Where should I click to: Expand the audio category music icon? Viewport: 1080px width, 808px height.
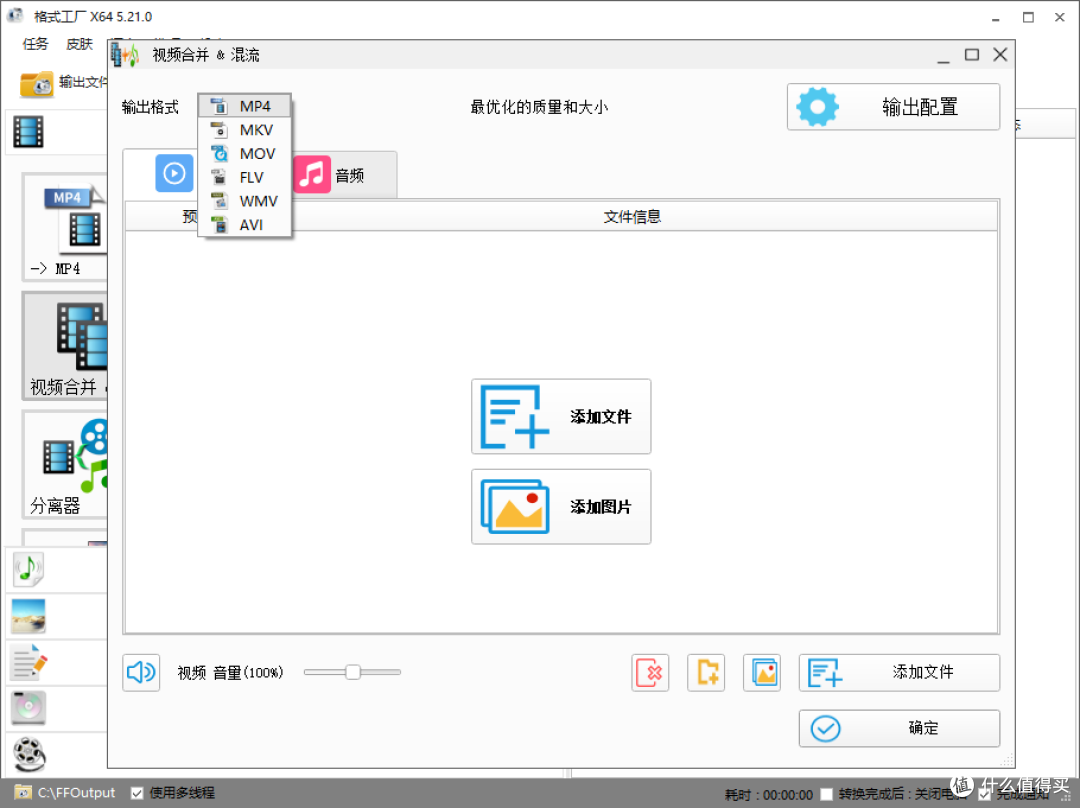pos(28,569)
